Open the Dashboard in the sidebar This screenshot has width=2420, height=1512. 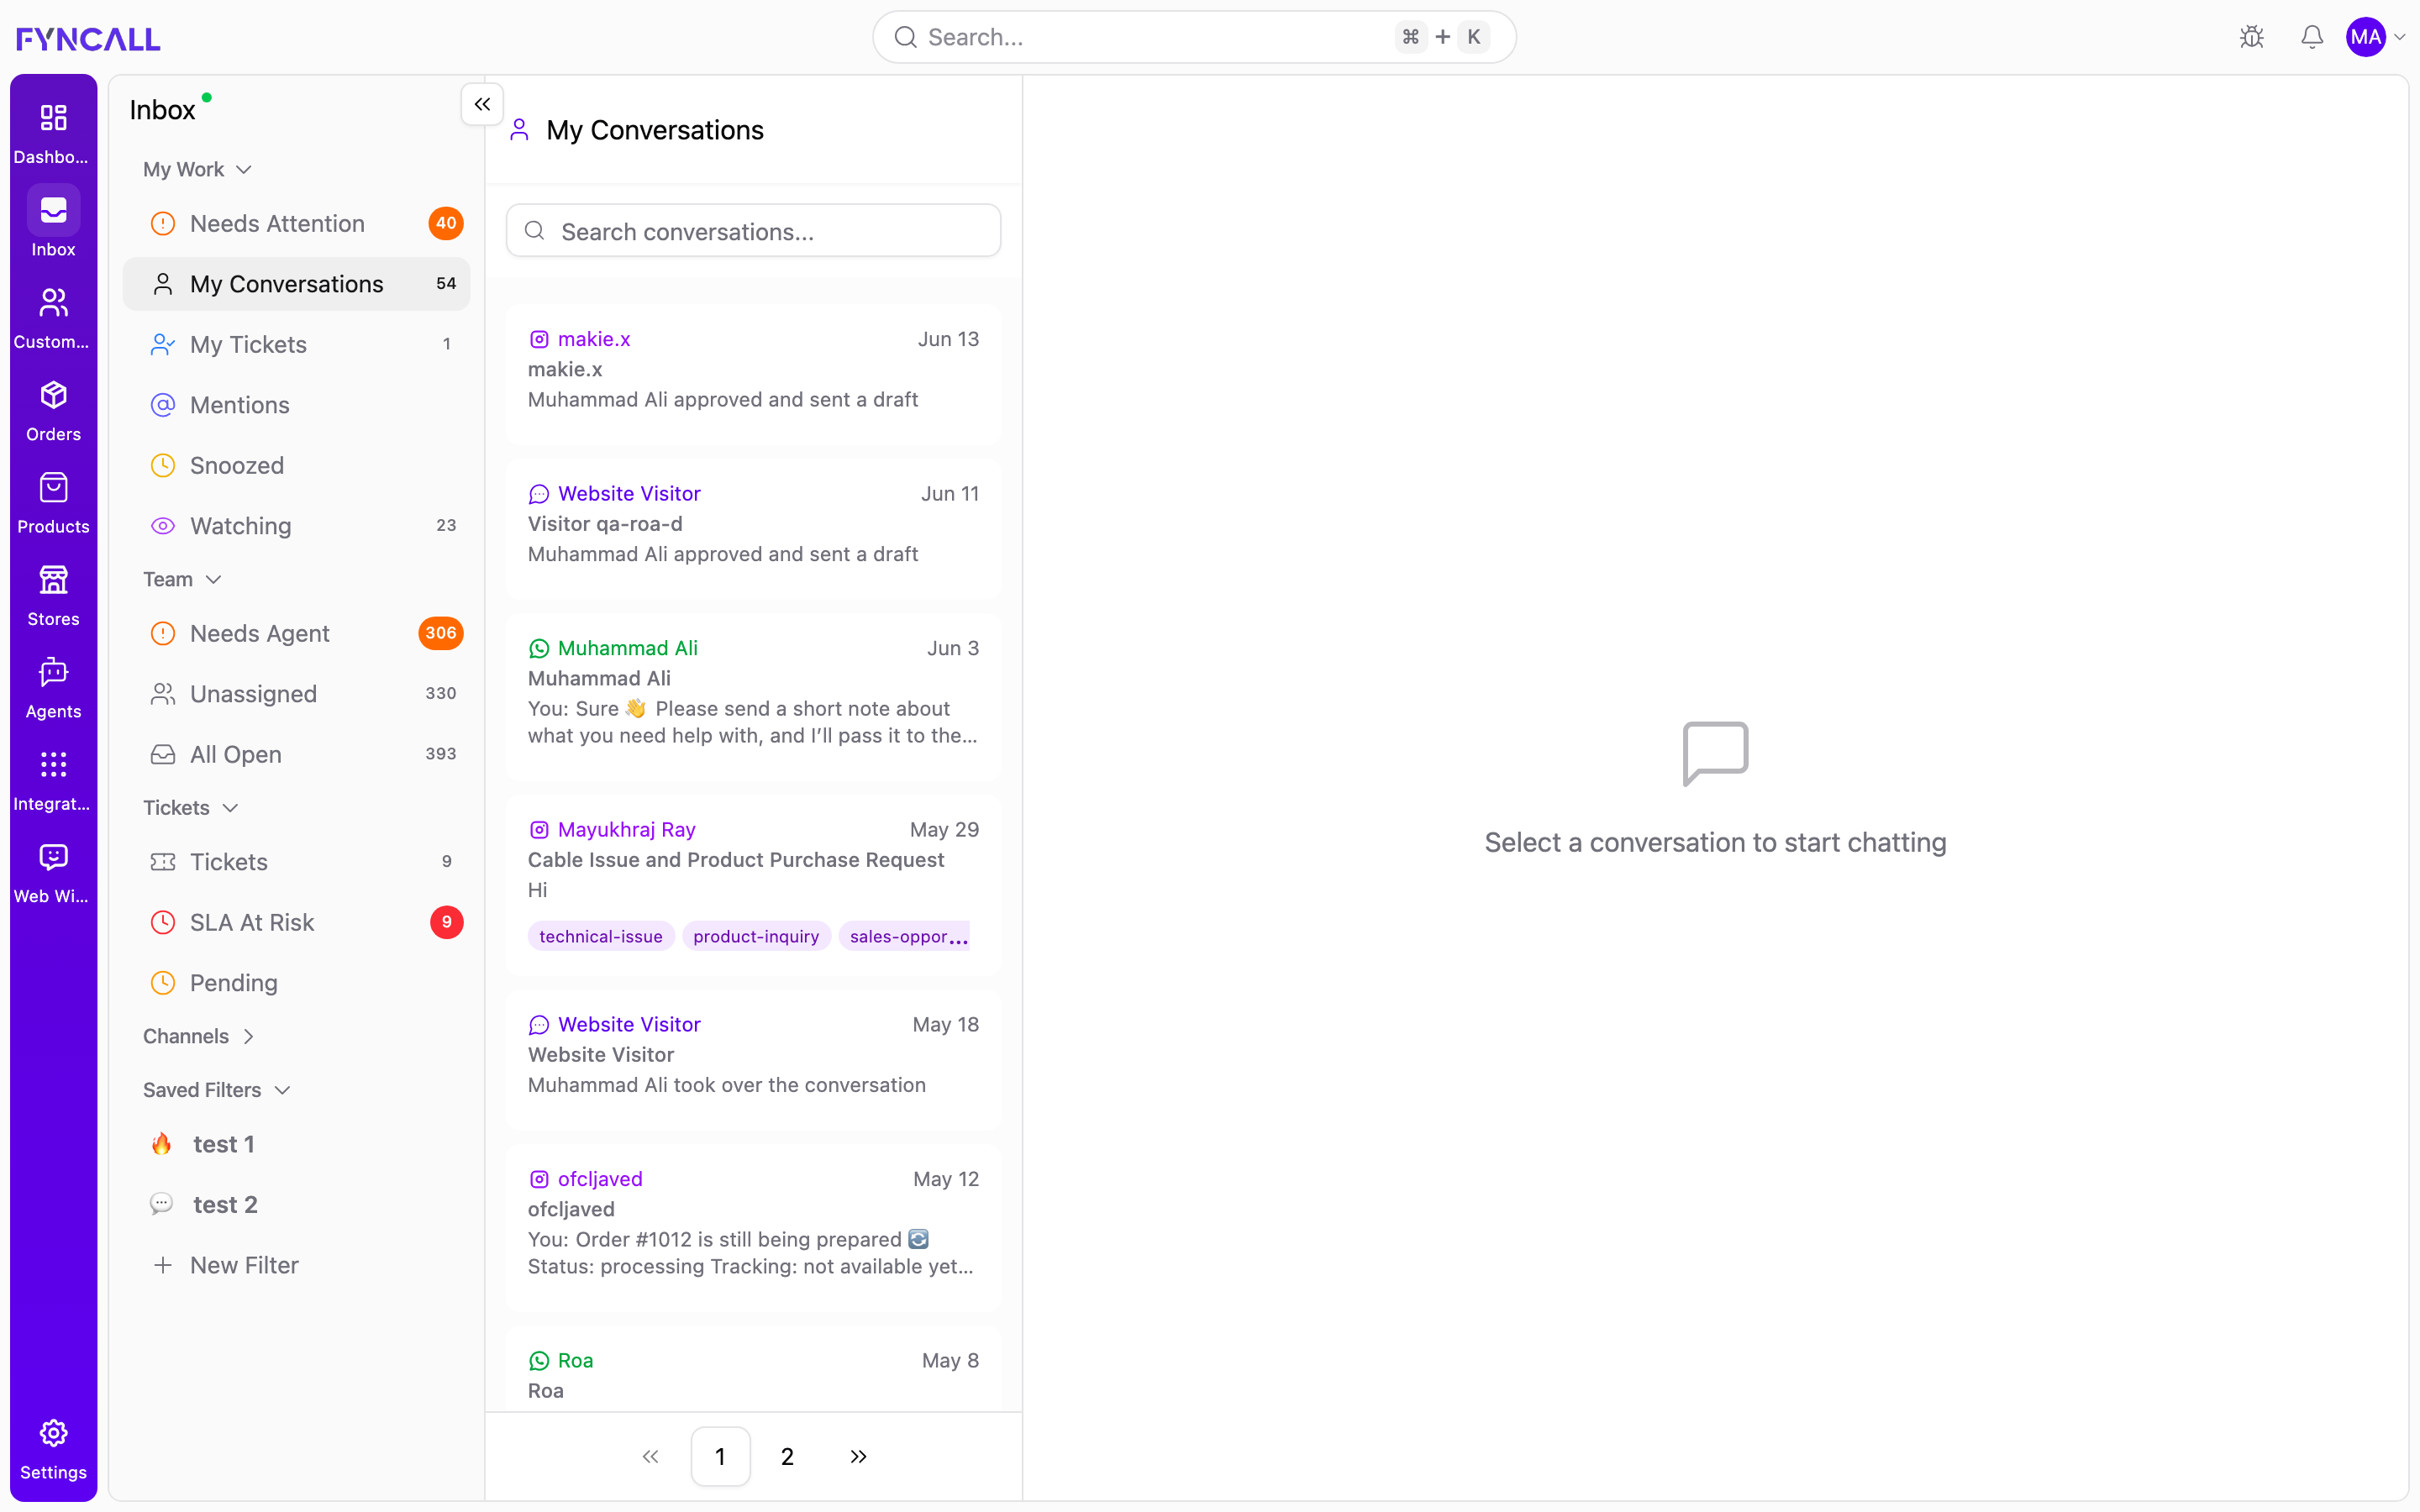point(53,134)
